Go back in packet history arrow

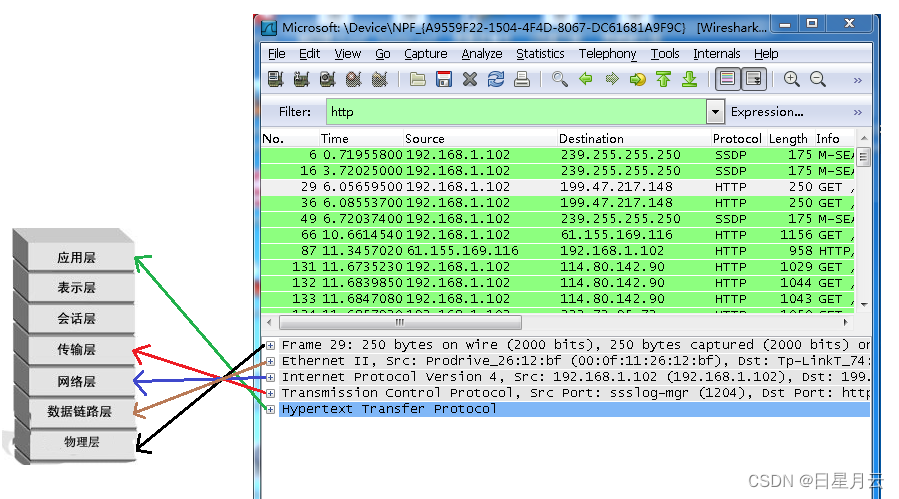point(586,79)
